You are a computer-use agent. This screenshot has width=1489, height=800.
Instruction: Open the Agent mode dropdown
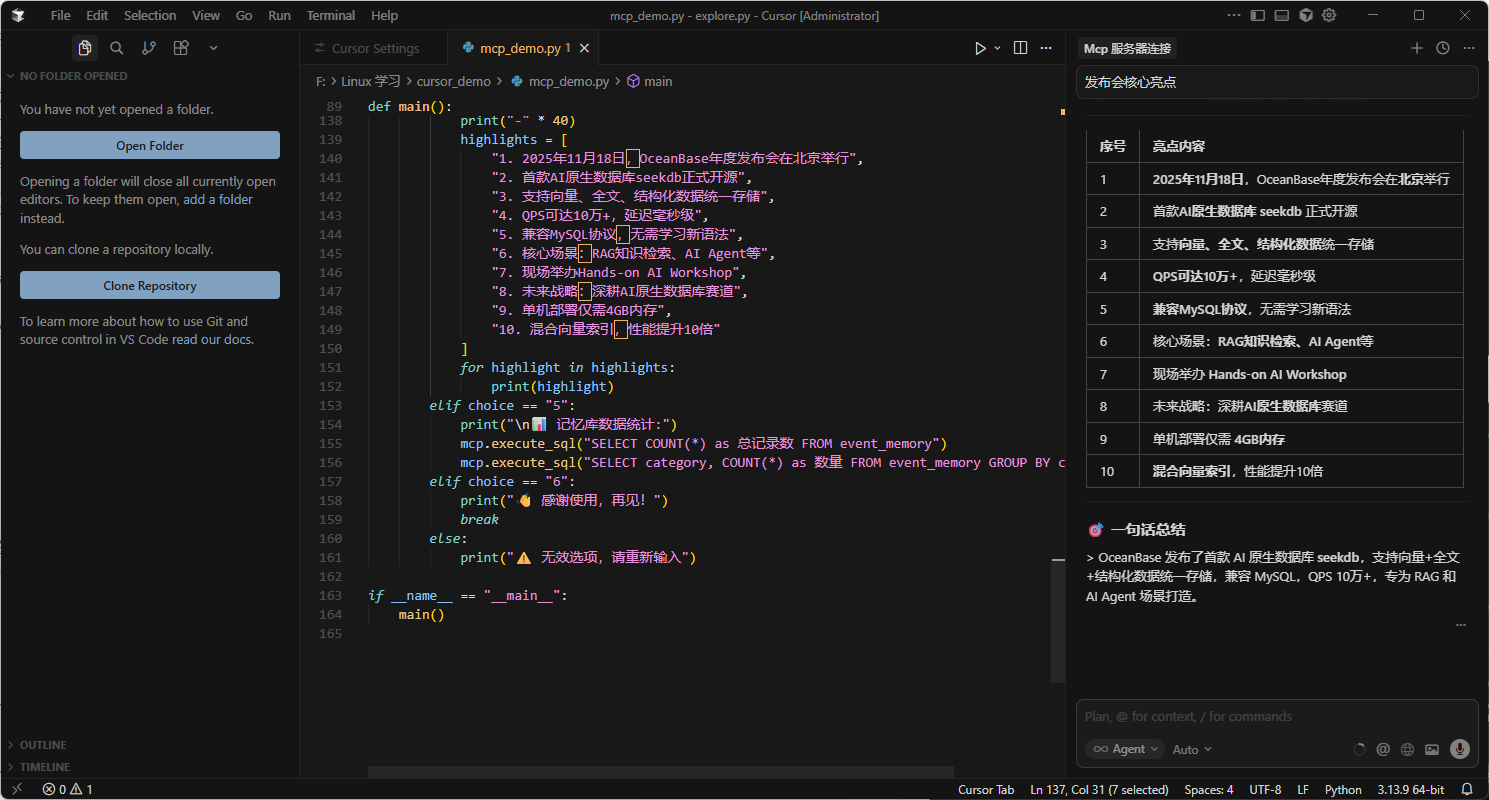pos(1125,749)
